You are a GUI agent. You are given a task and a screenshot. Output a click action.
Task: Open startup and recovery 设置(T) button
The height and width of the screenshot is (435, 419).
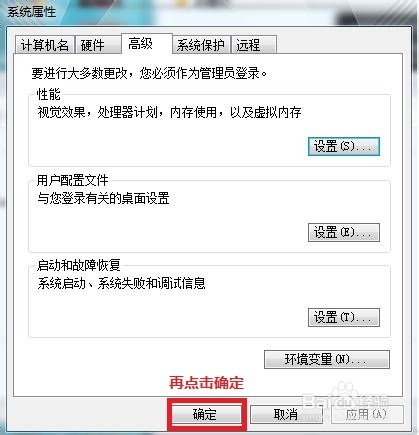click(x=344, y=317)
